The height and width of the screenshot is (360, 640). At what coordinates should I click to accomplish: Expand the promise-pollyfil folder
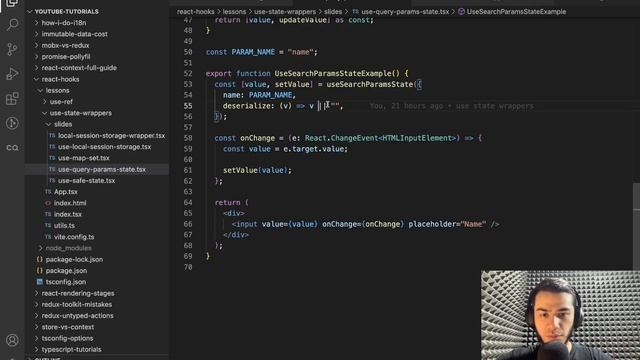pos(66,57)
